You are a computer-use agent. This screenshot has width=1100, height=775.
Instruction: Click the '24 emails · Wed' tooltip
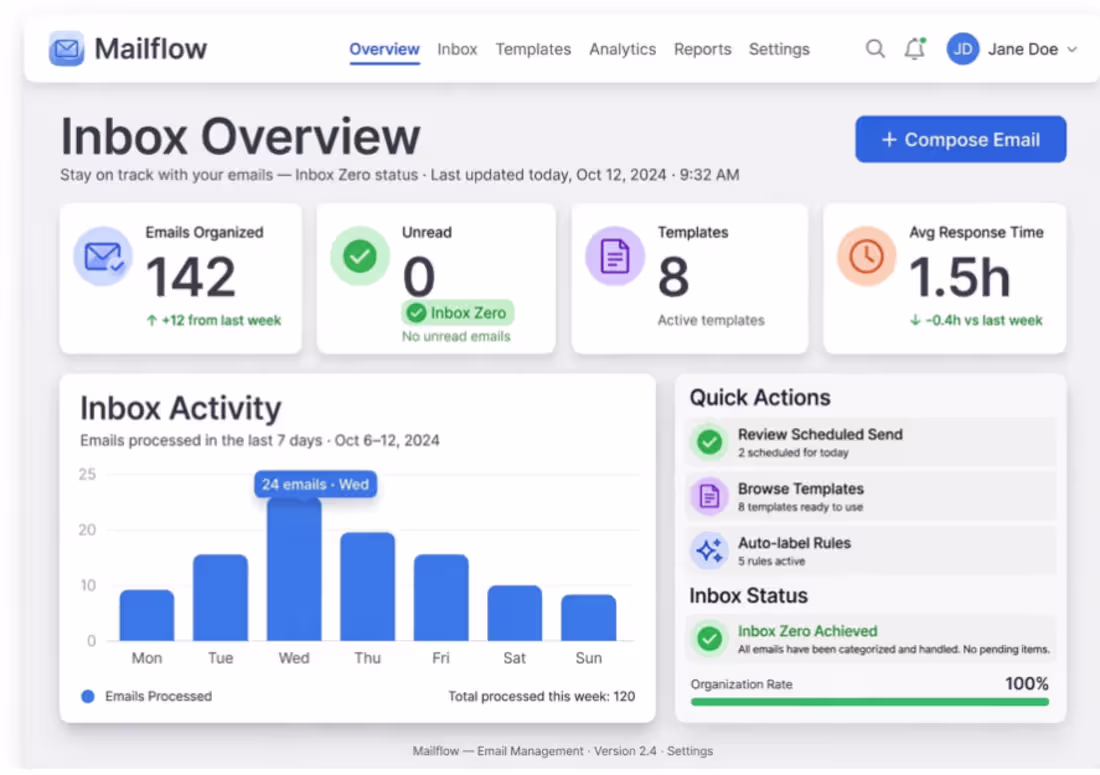[315, 485]
